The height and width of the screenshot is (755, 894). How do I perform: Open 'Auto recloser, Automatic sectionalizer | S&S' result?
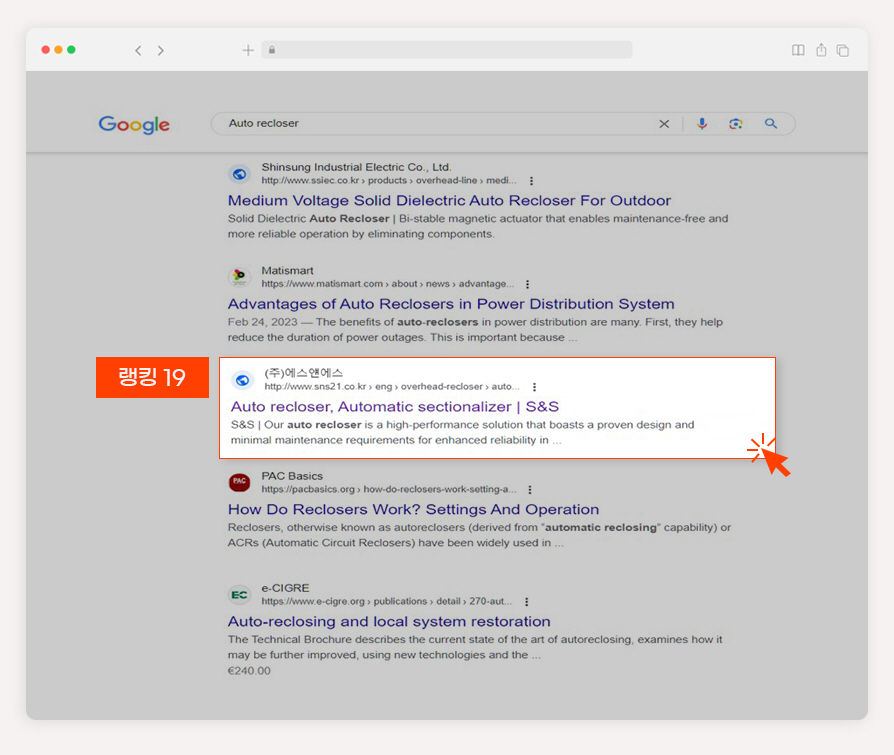coord(395,407)
